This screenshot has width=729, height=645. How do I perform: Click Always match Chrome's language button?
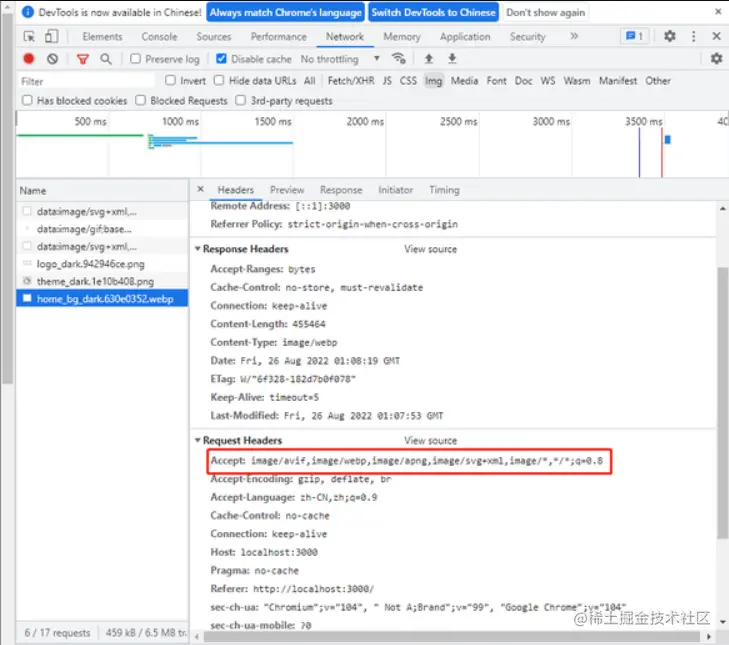[x=285, y=13]
